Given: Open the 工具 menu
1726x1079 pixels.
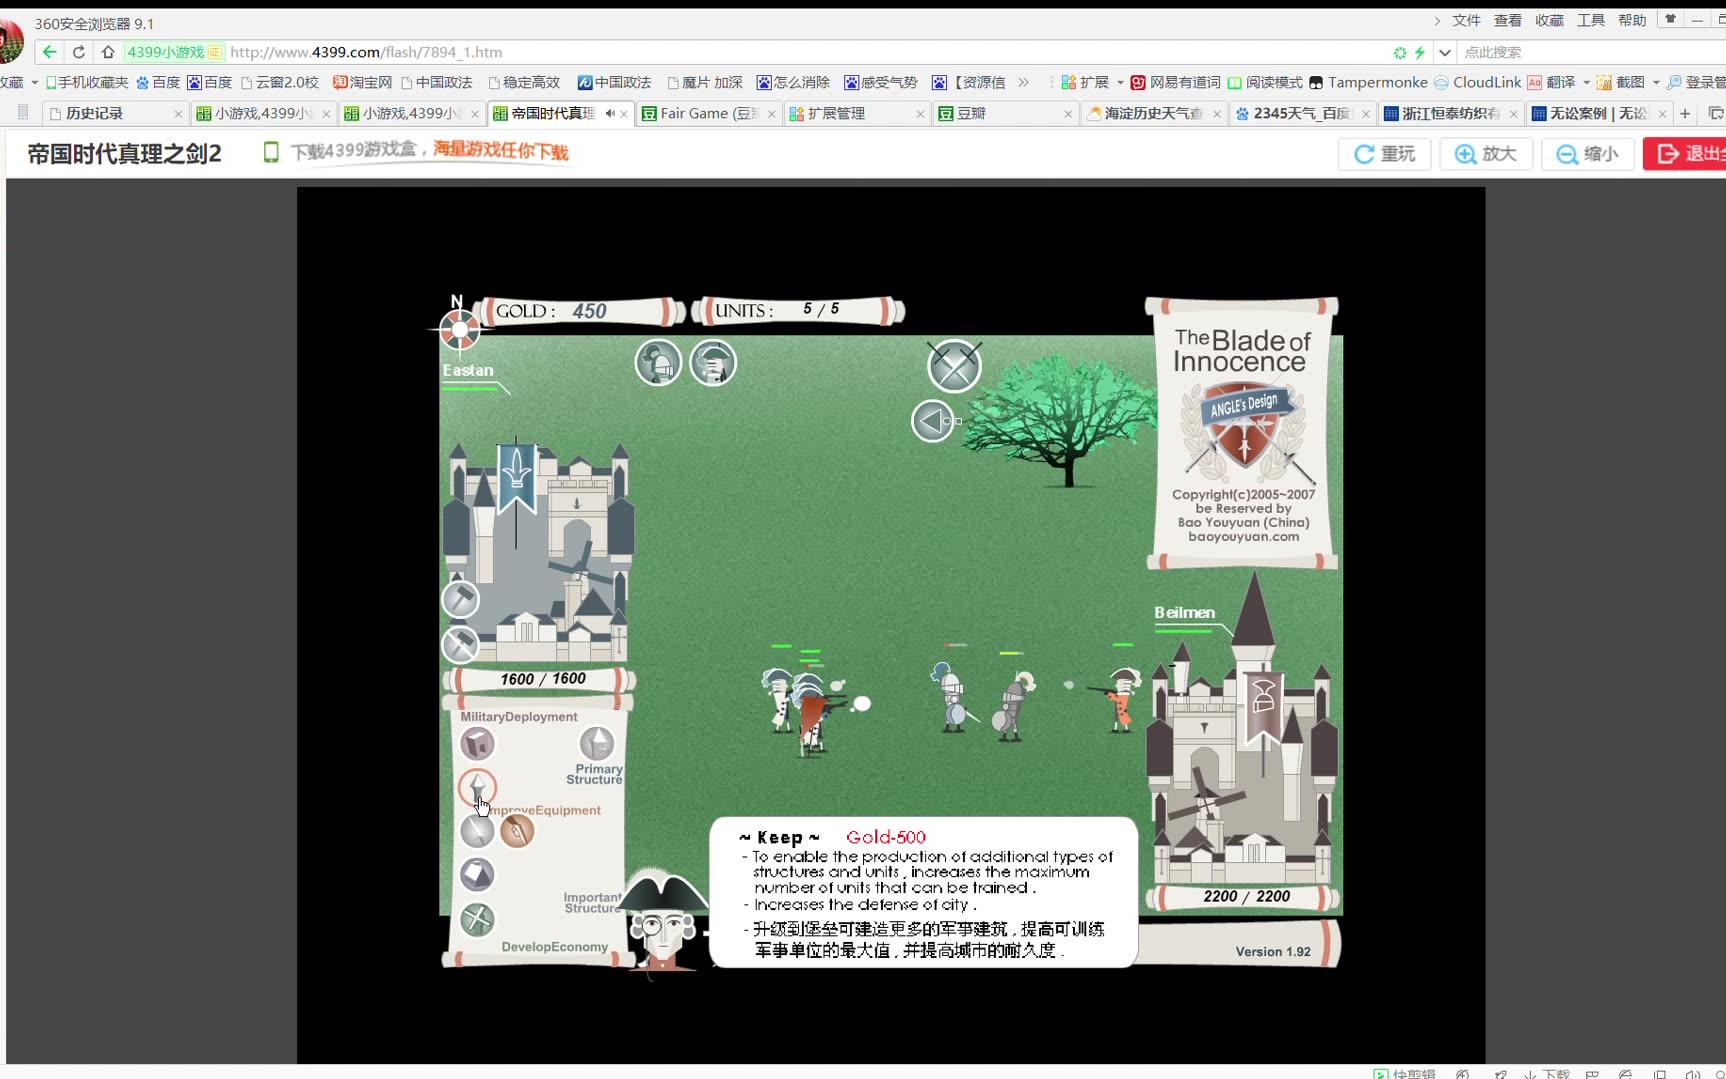Looking at the screenshot, I should coord(1591,20).
